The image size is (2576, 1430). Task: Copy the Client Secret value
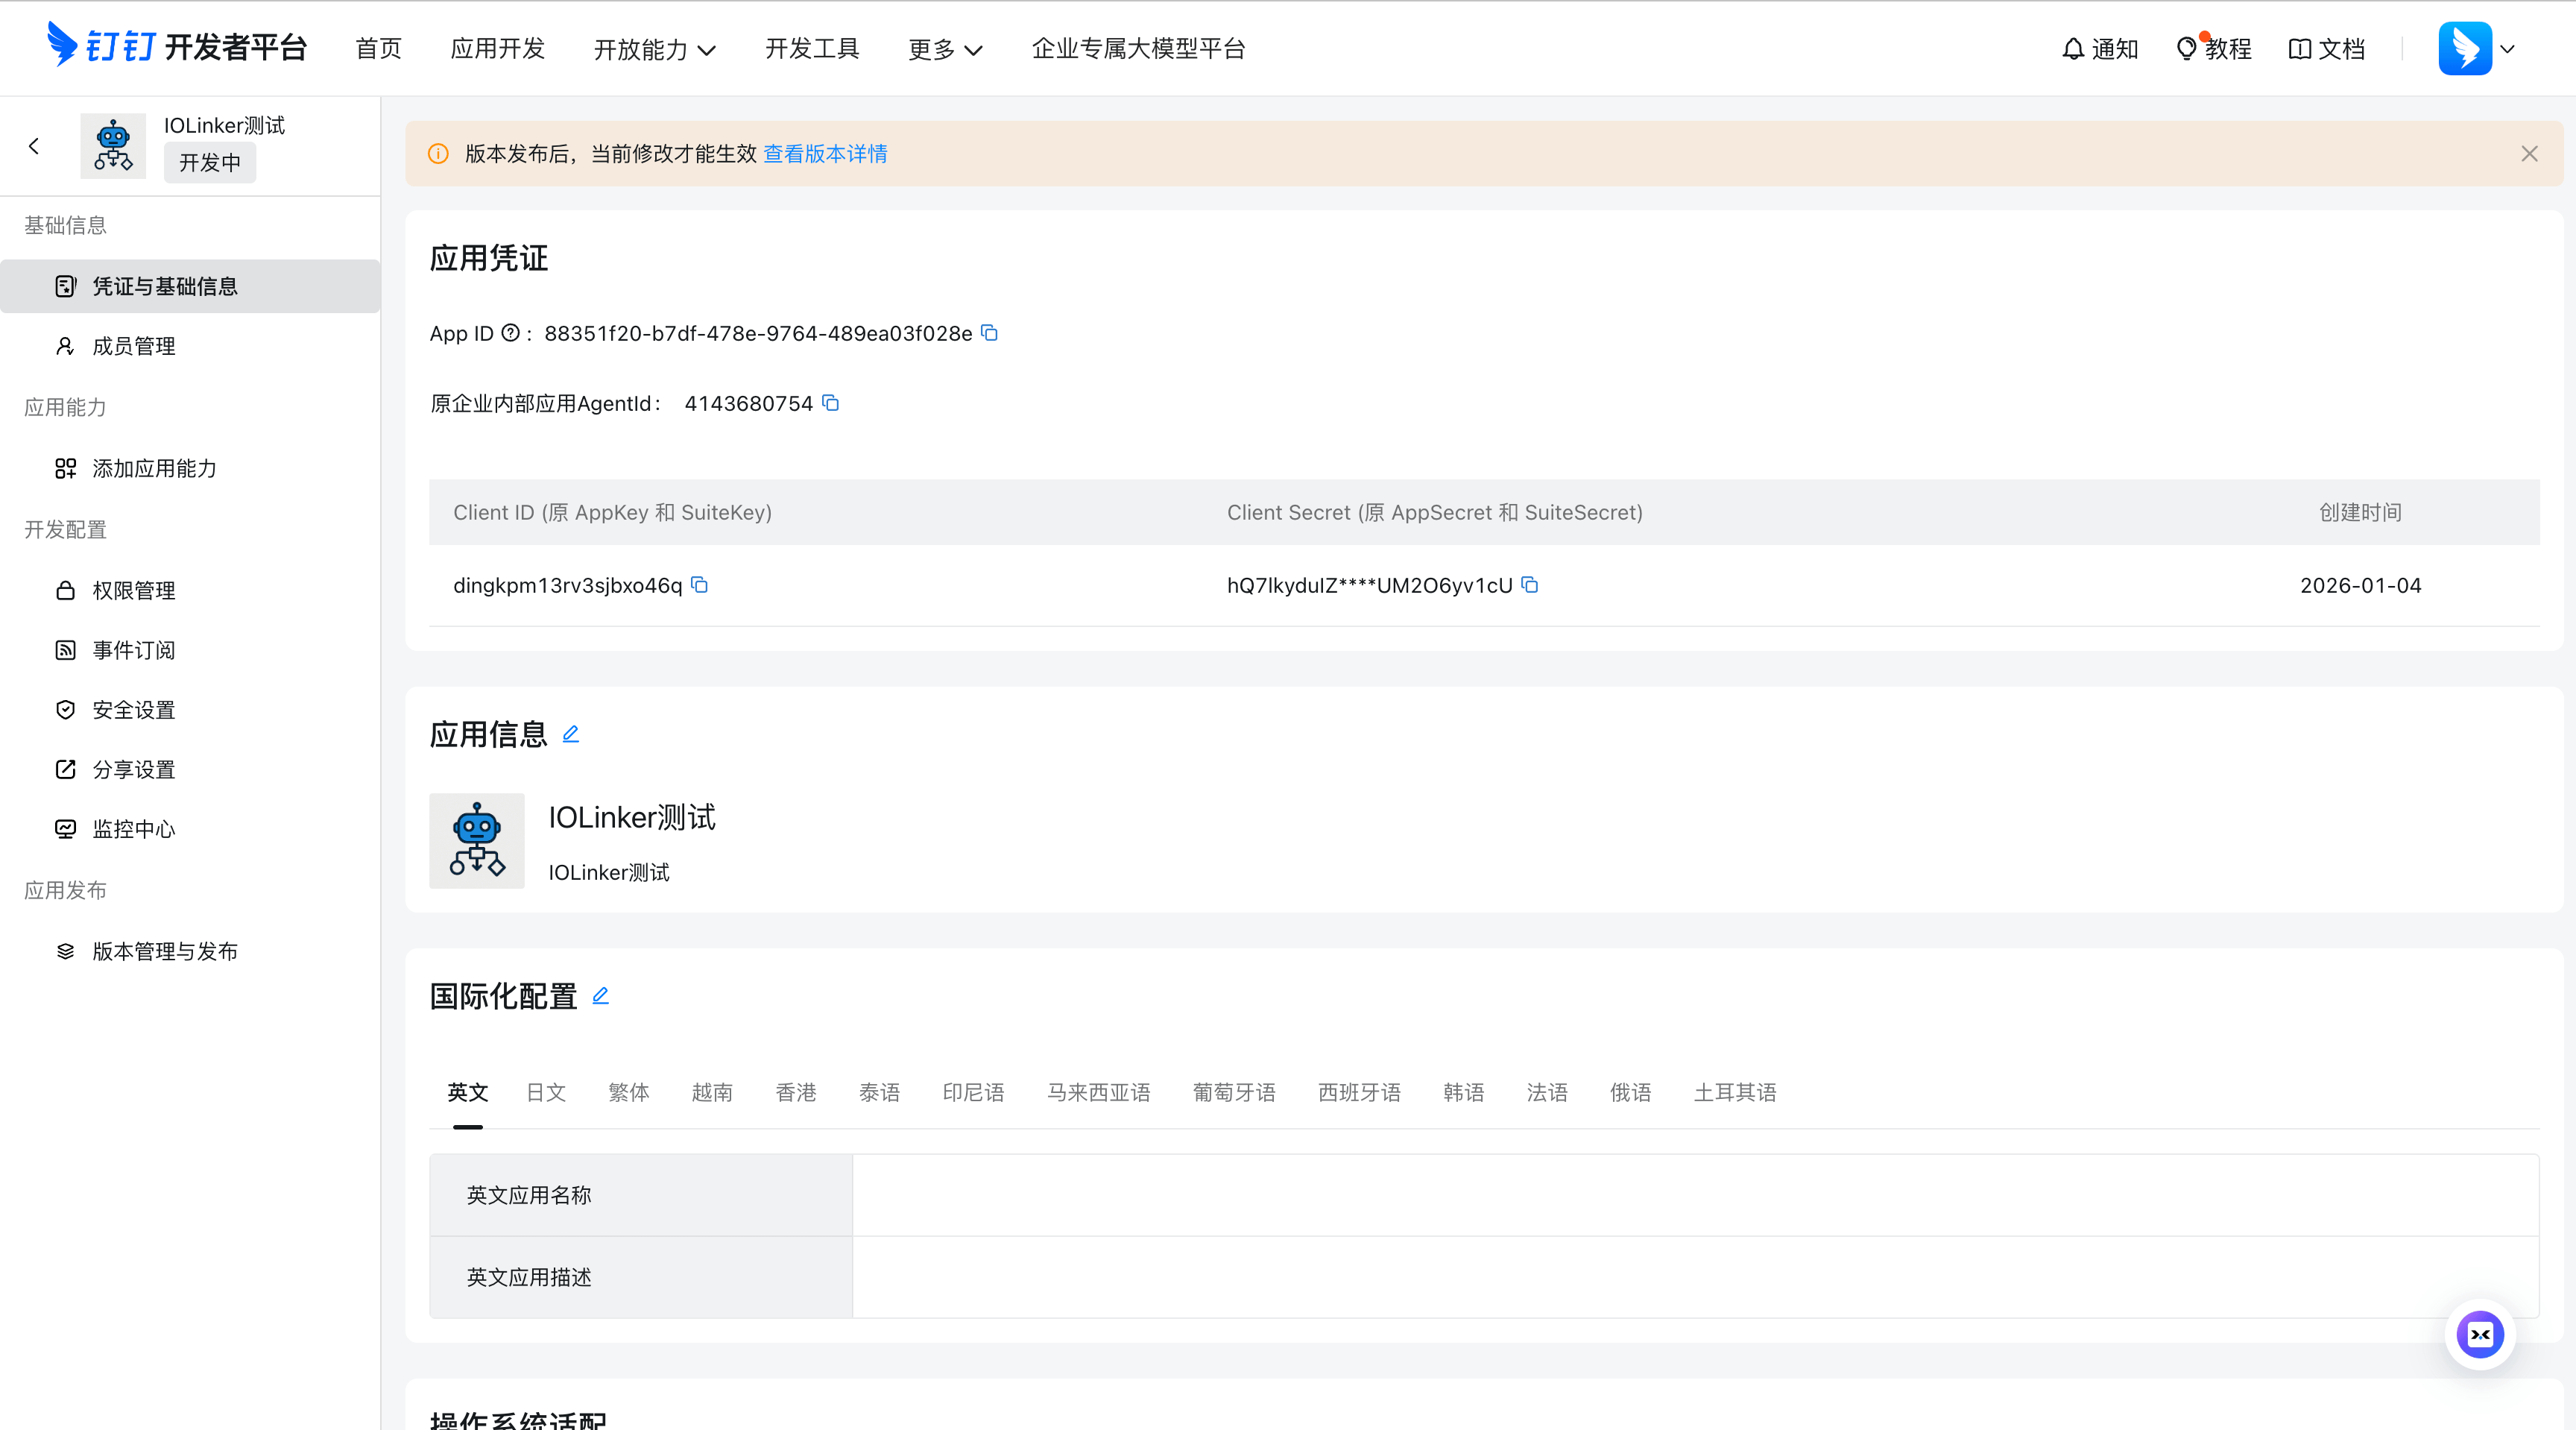(1529, 585)
